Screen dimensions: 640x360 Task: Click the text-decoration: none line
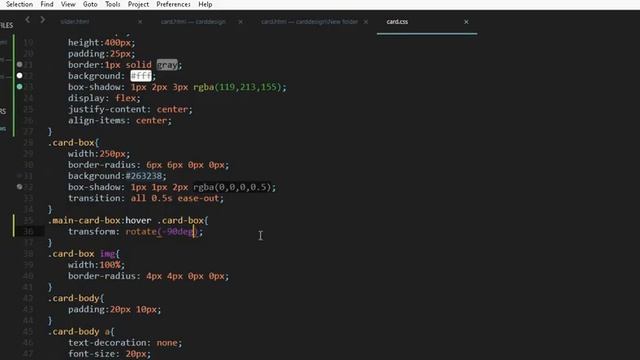125,343
